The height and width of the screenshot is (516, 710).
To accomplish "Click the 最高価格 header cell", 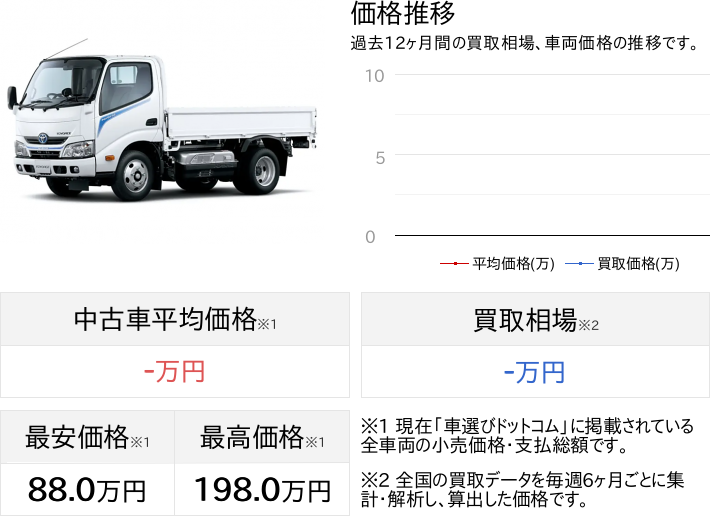I will [262, 437].
